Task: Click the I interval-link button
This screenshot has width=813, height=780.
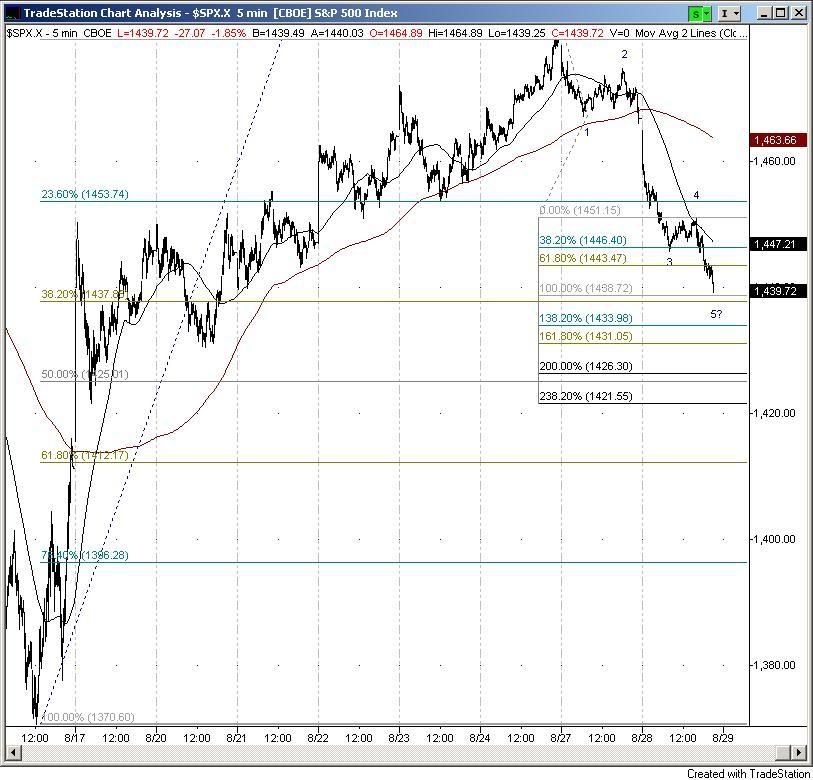Action: (725, 13)
